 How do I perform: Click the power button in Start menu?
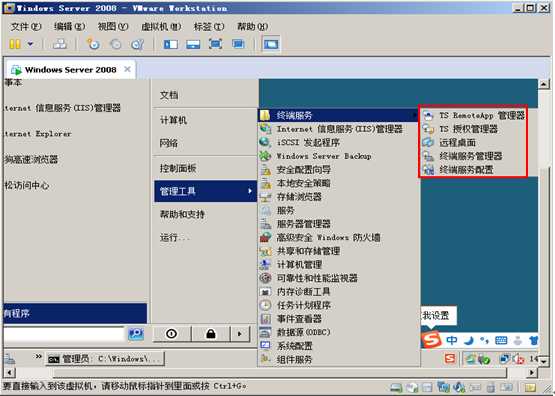(x=172, y=334)
